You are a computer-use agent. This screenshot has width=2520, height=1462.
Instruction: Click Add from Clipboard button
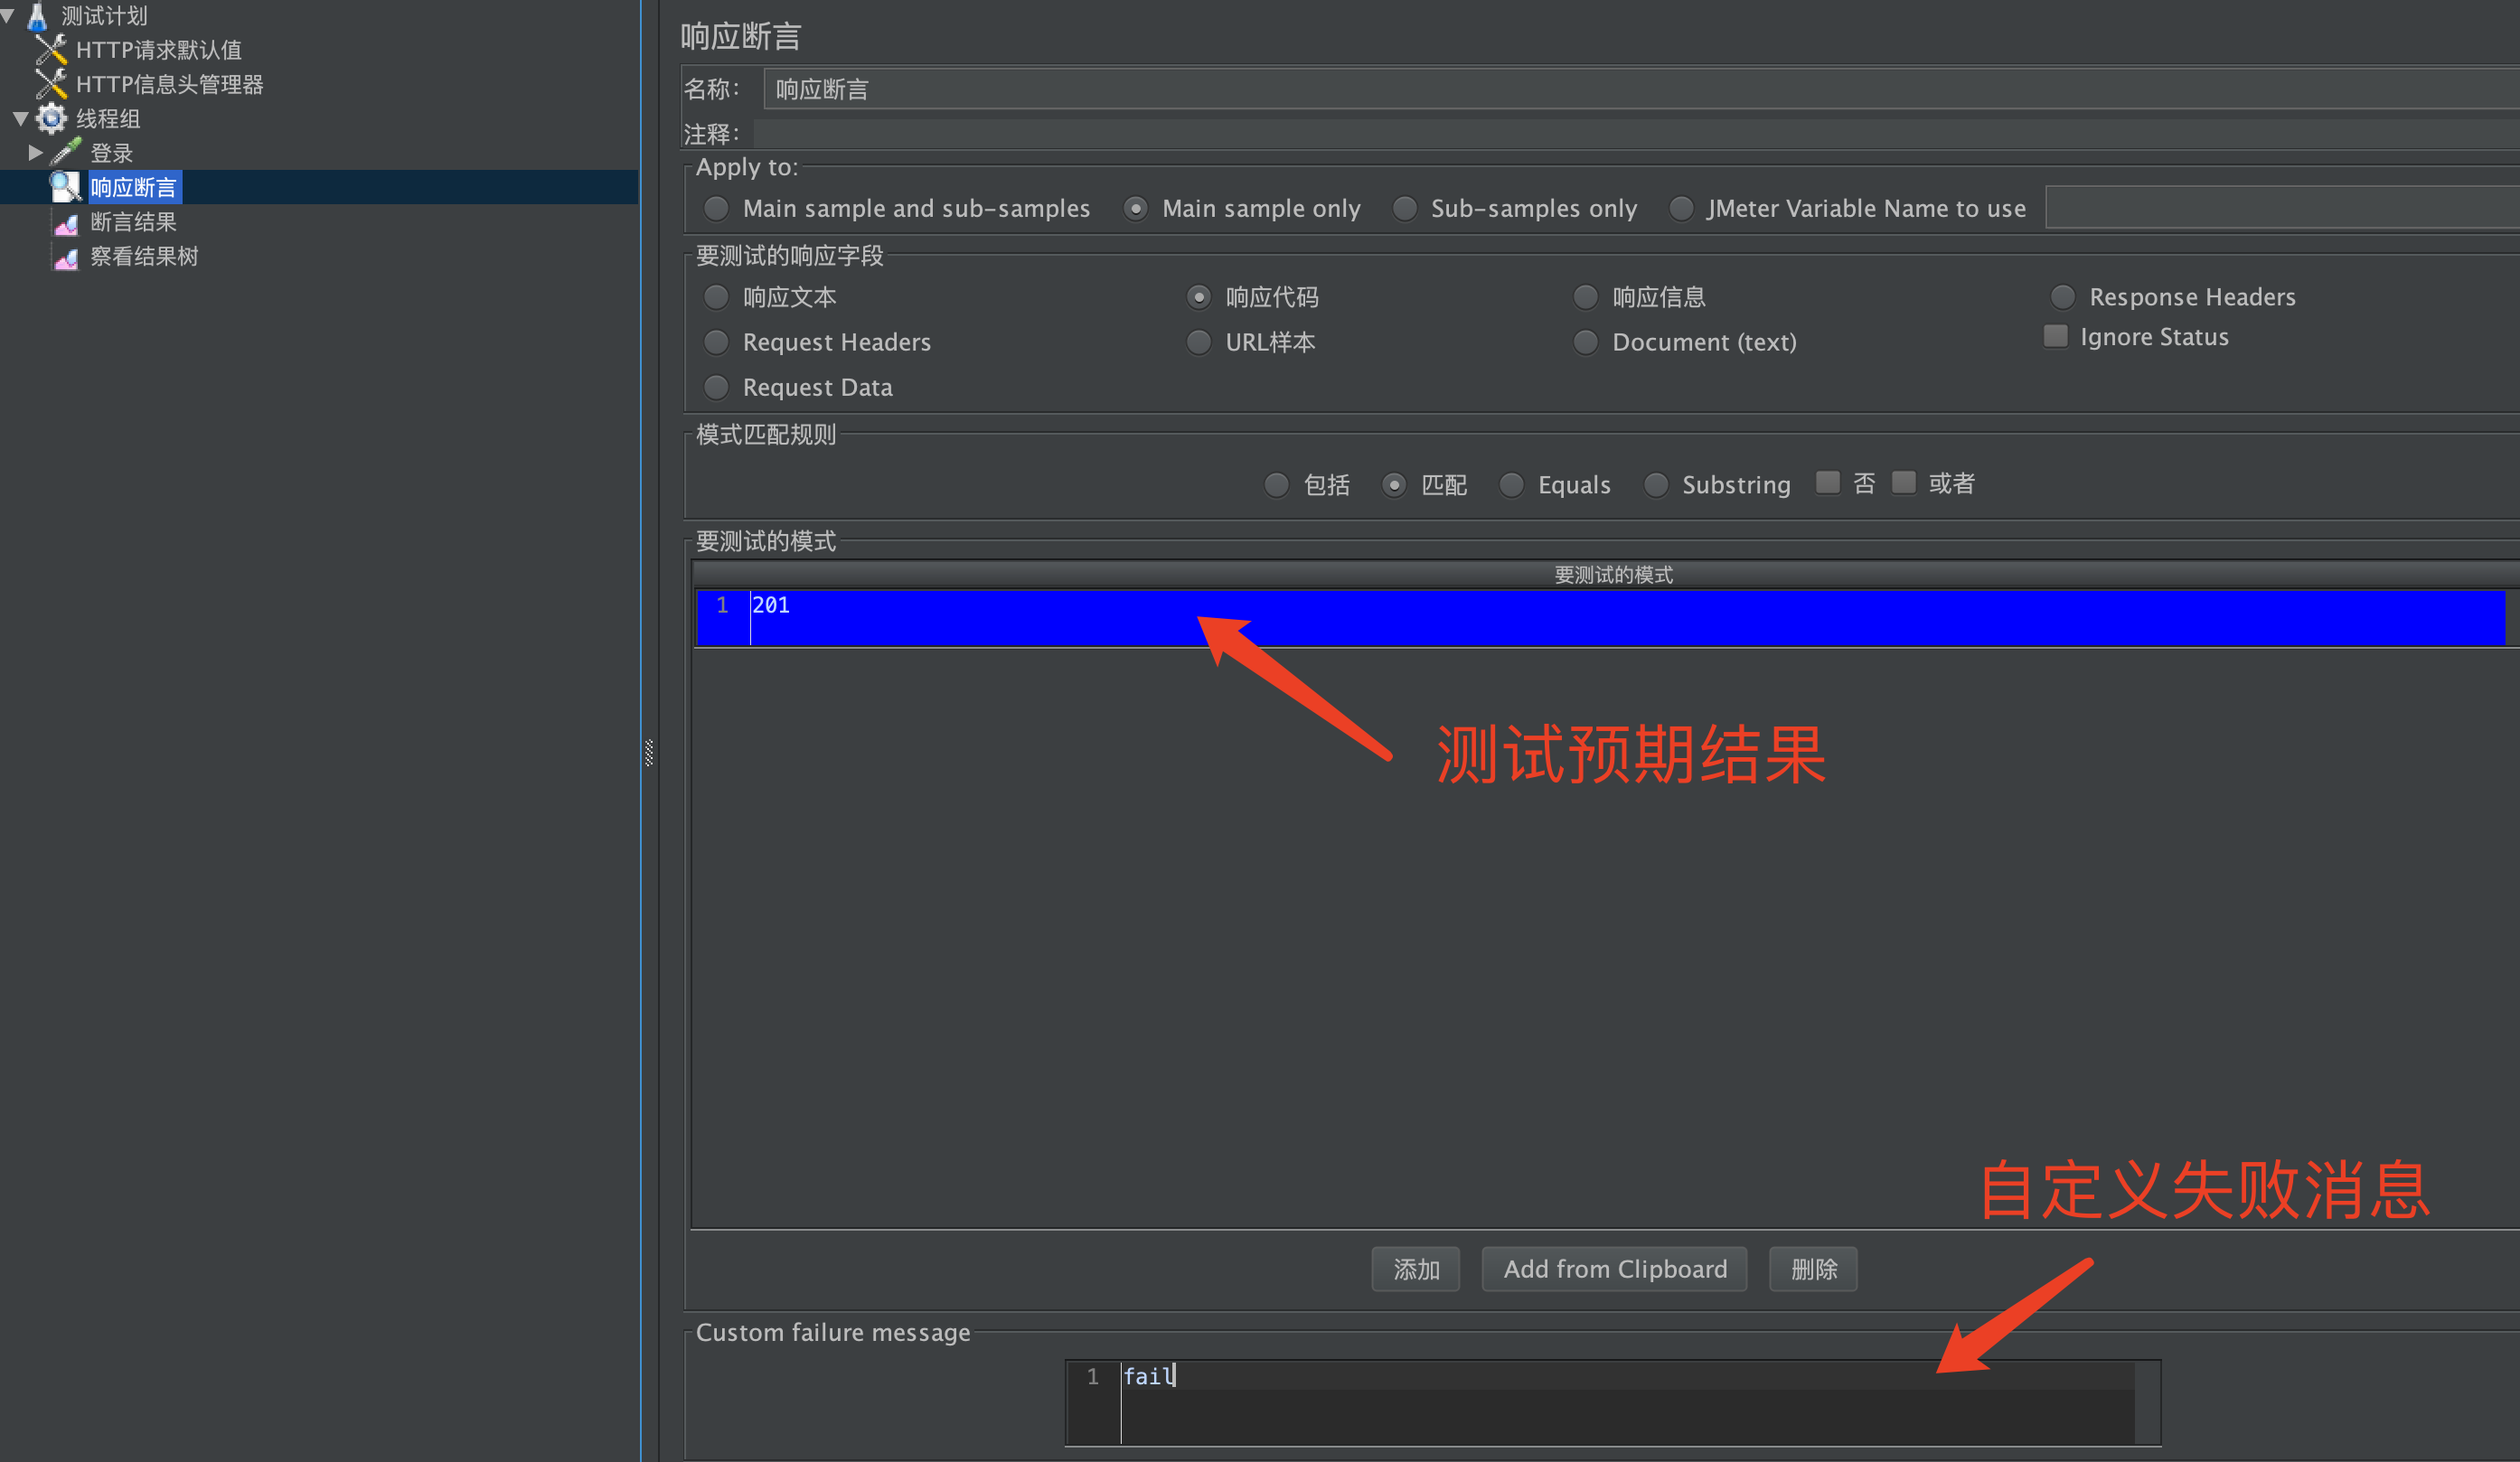click(1614, 1269)
